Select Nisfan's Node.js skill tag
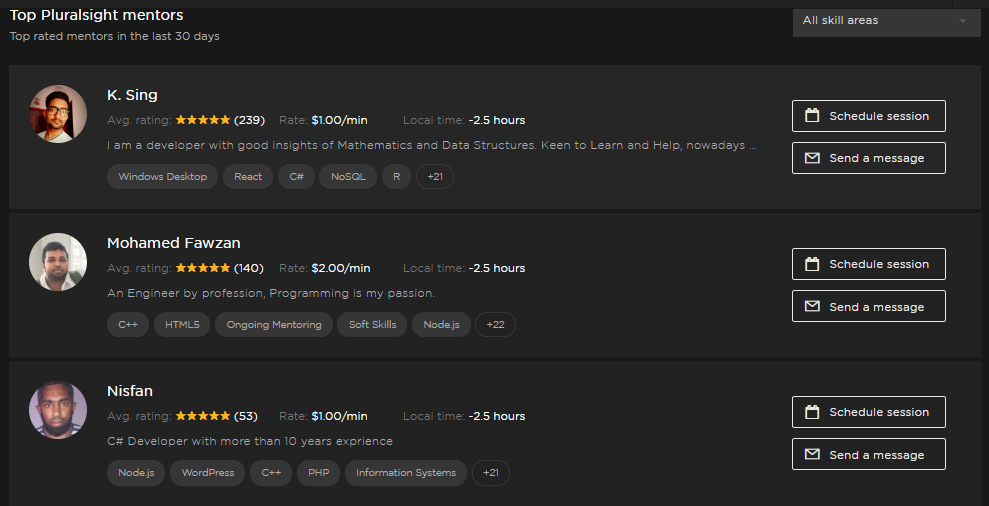This screenshot has height=506, width=989. pyautogui.click(x=136, y=473)
